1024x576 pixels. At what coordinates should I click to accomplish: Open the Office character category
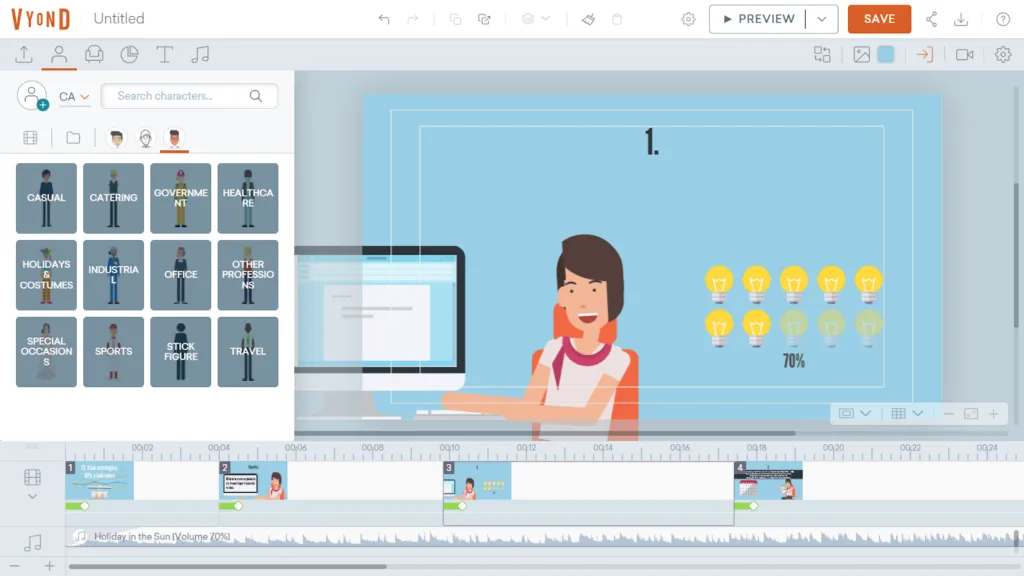tap(181, 275)
